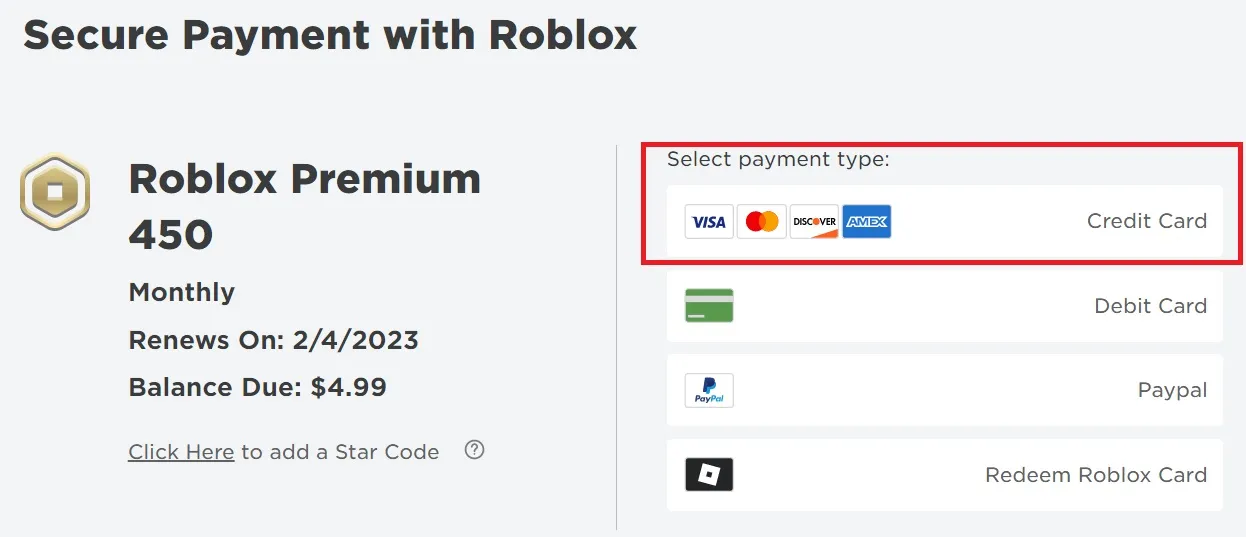This screenshot has height=537, width=1246.
Task: Click the gold Robux premium icon
Action: point(55,191)
